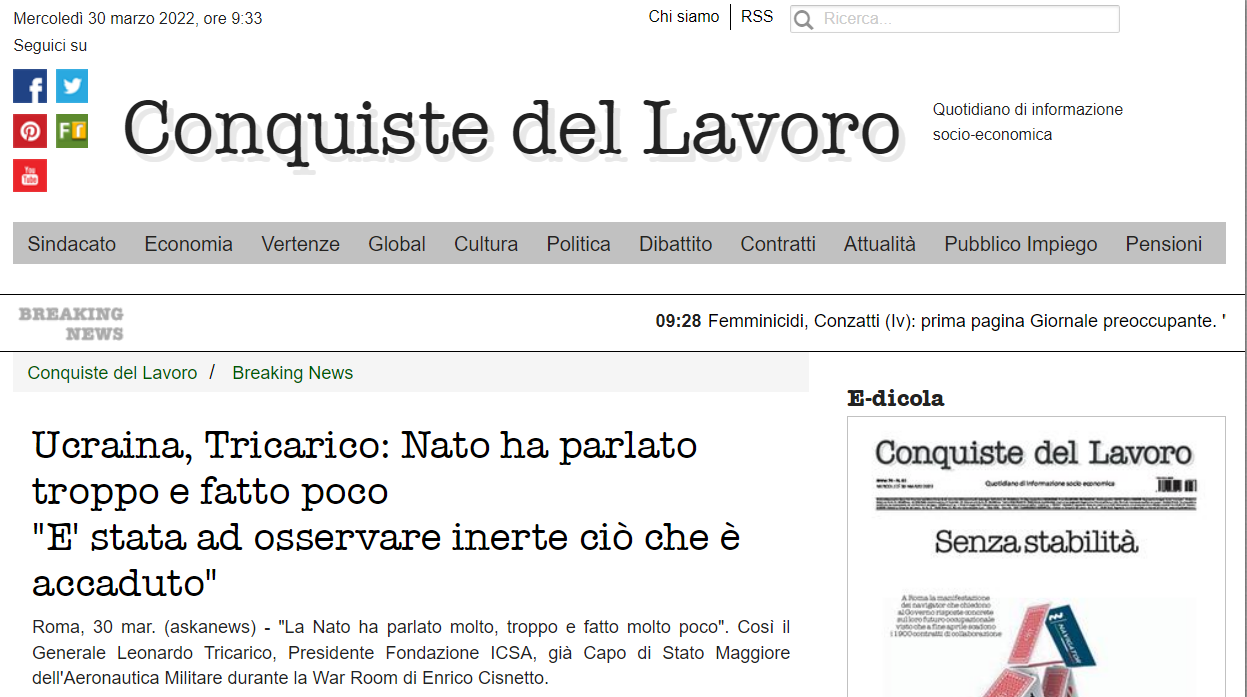This screenshot has width=1247, height=697.
Task: Open the Pinterest social icon
Action: [30, 131]
